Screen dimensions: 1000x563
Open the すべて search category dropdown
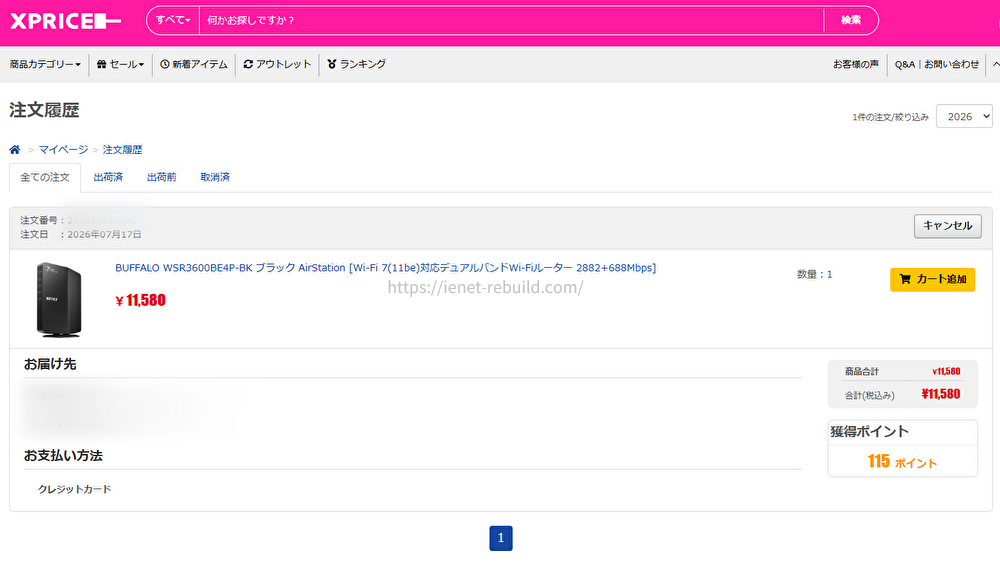[x=173, y=20]
